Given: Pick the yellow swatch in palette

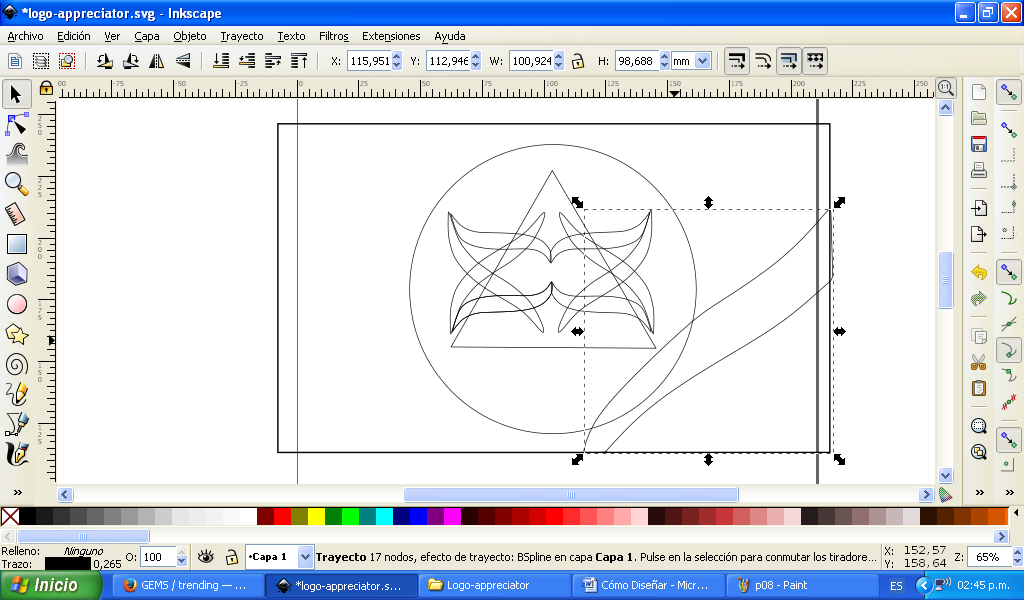Looking at the screenshot, I should 316,516.
